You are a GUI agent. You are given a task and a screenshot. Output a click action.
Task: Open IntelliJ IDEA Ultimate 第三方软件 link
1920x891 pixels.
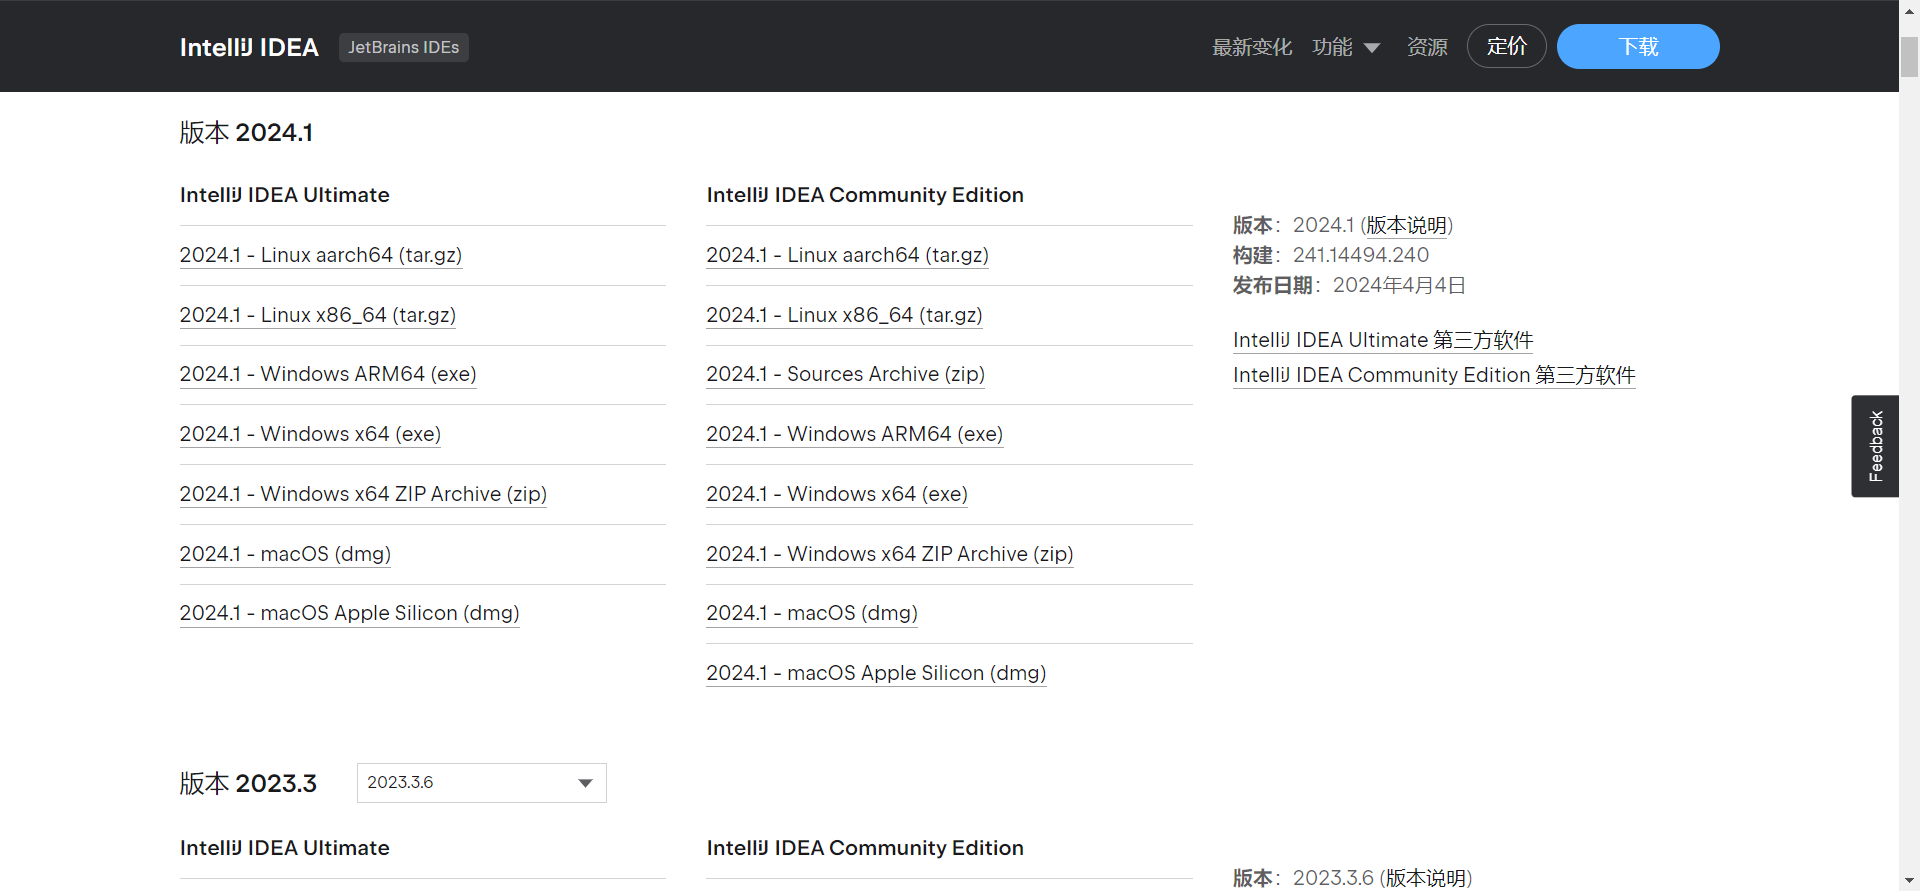(x=1383, y=340)
